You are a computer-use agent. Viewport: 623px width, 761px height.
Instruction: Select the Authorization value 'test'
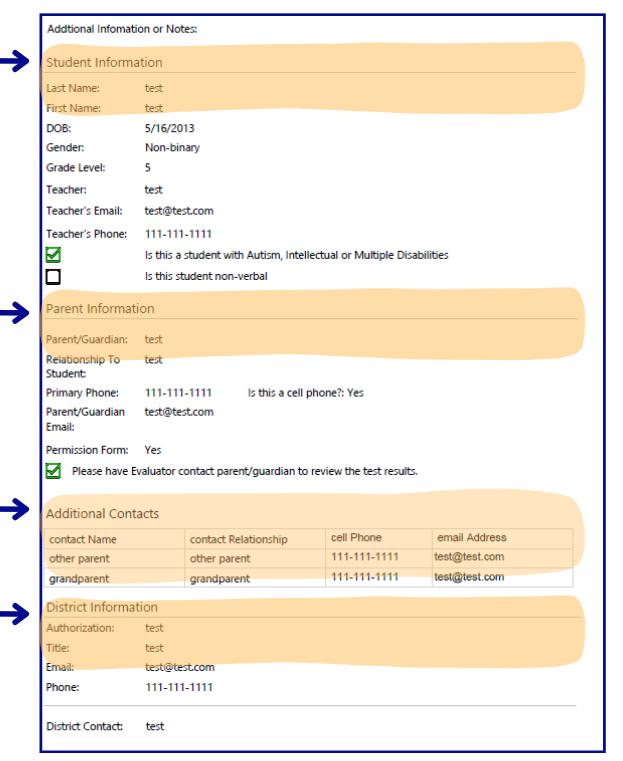coord(154,628)
